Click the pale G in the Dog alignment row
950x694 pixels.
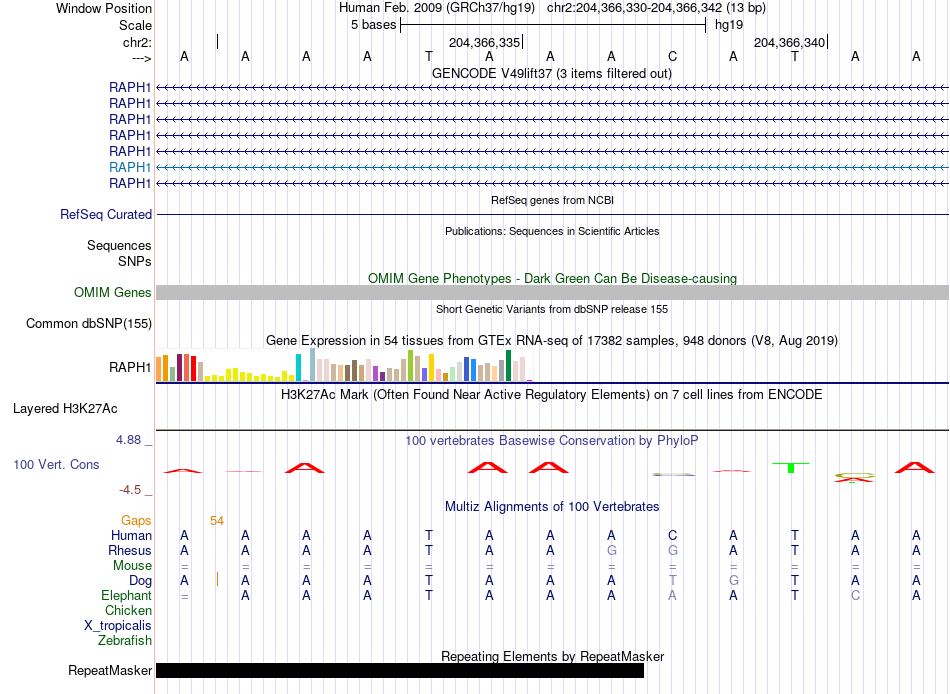click(x=734, y=581)
